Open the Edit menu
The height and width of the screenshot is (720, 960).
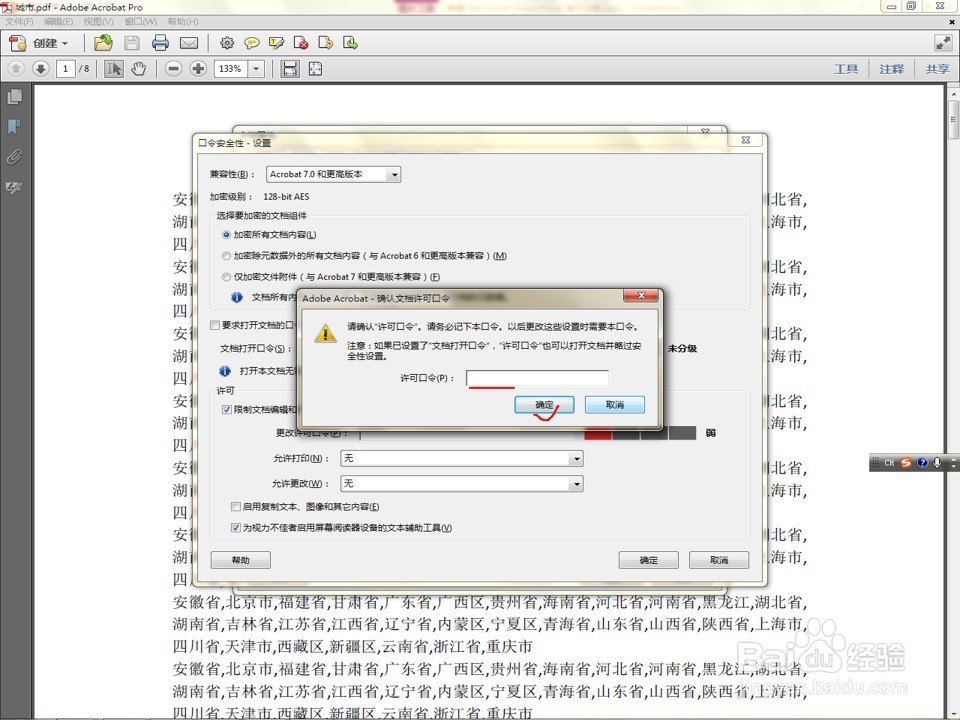pyautogui.click(x=58, y=21)
